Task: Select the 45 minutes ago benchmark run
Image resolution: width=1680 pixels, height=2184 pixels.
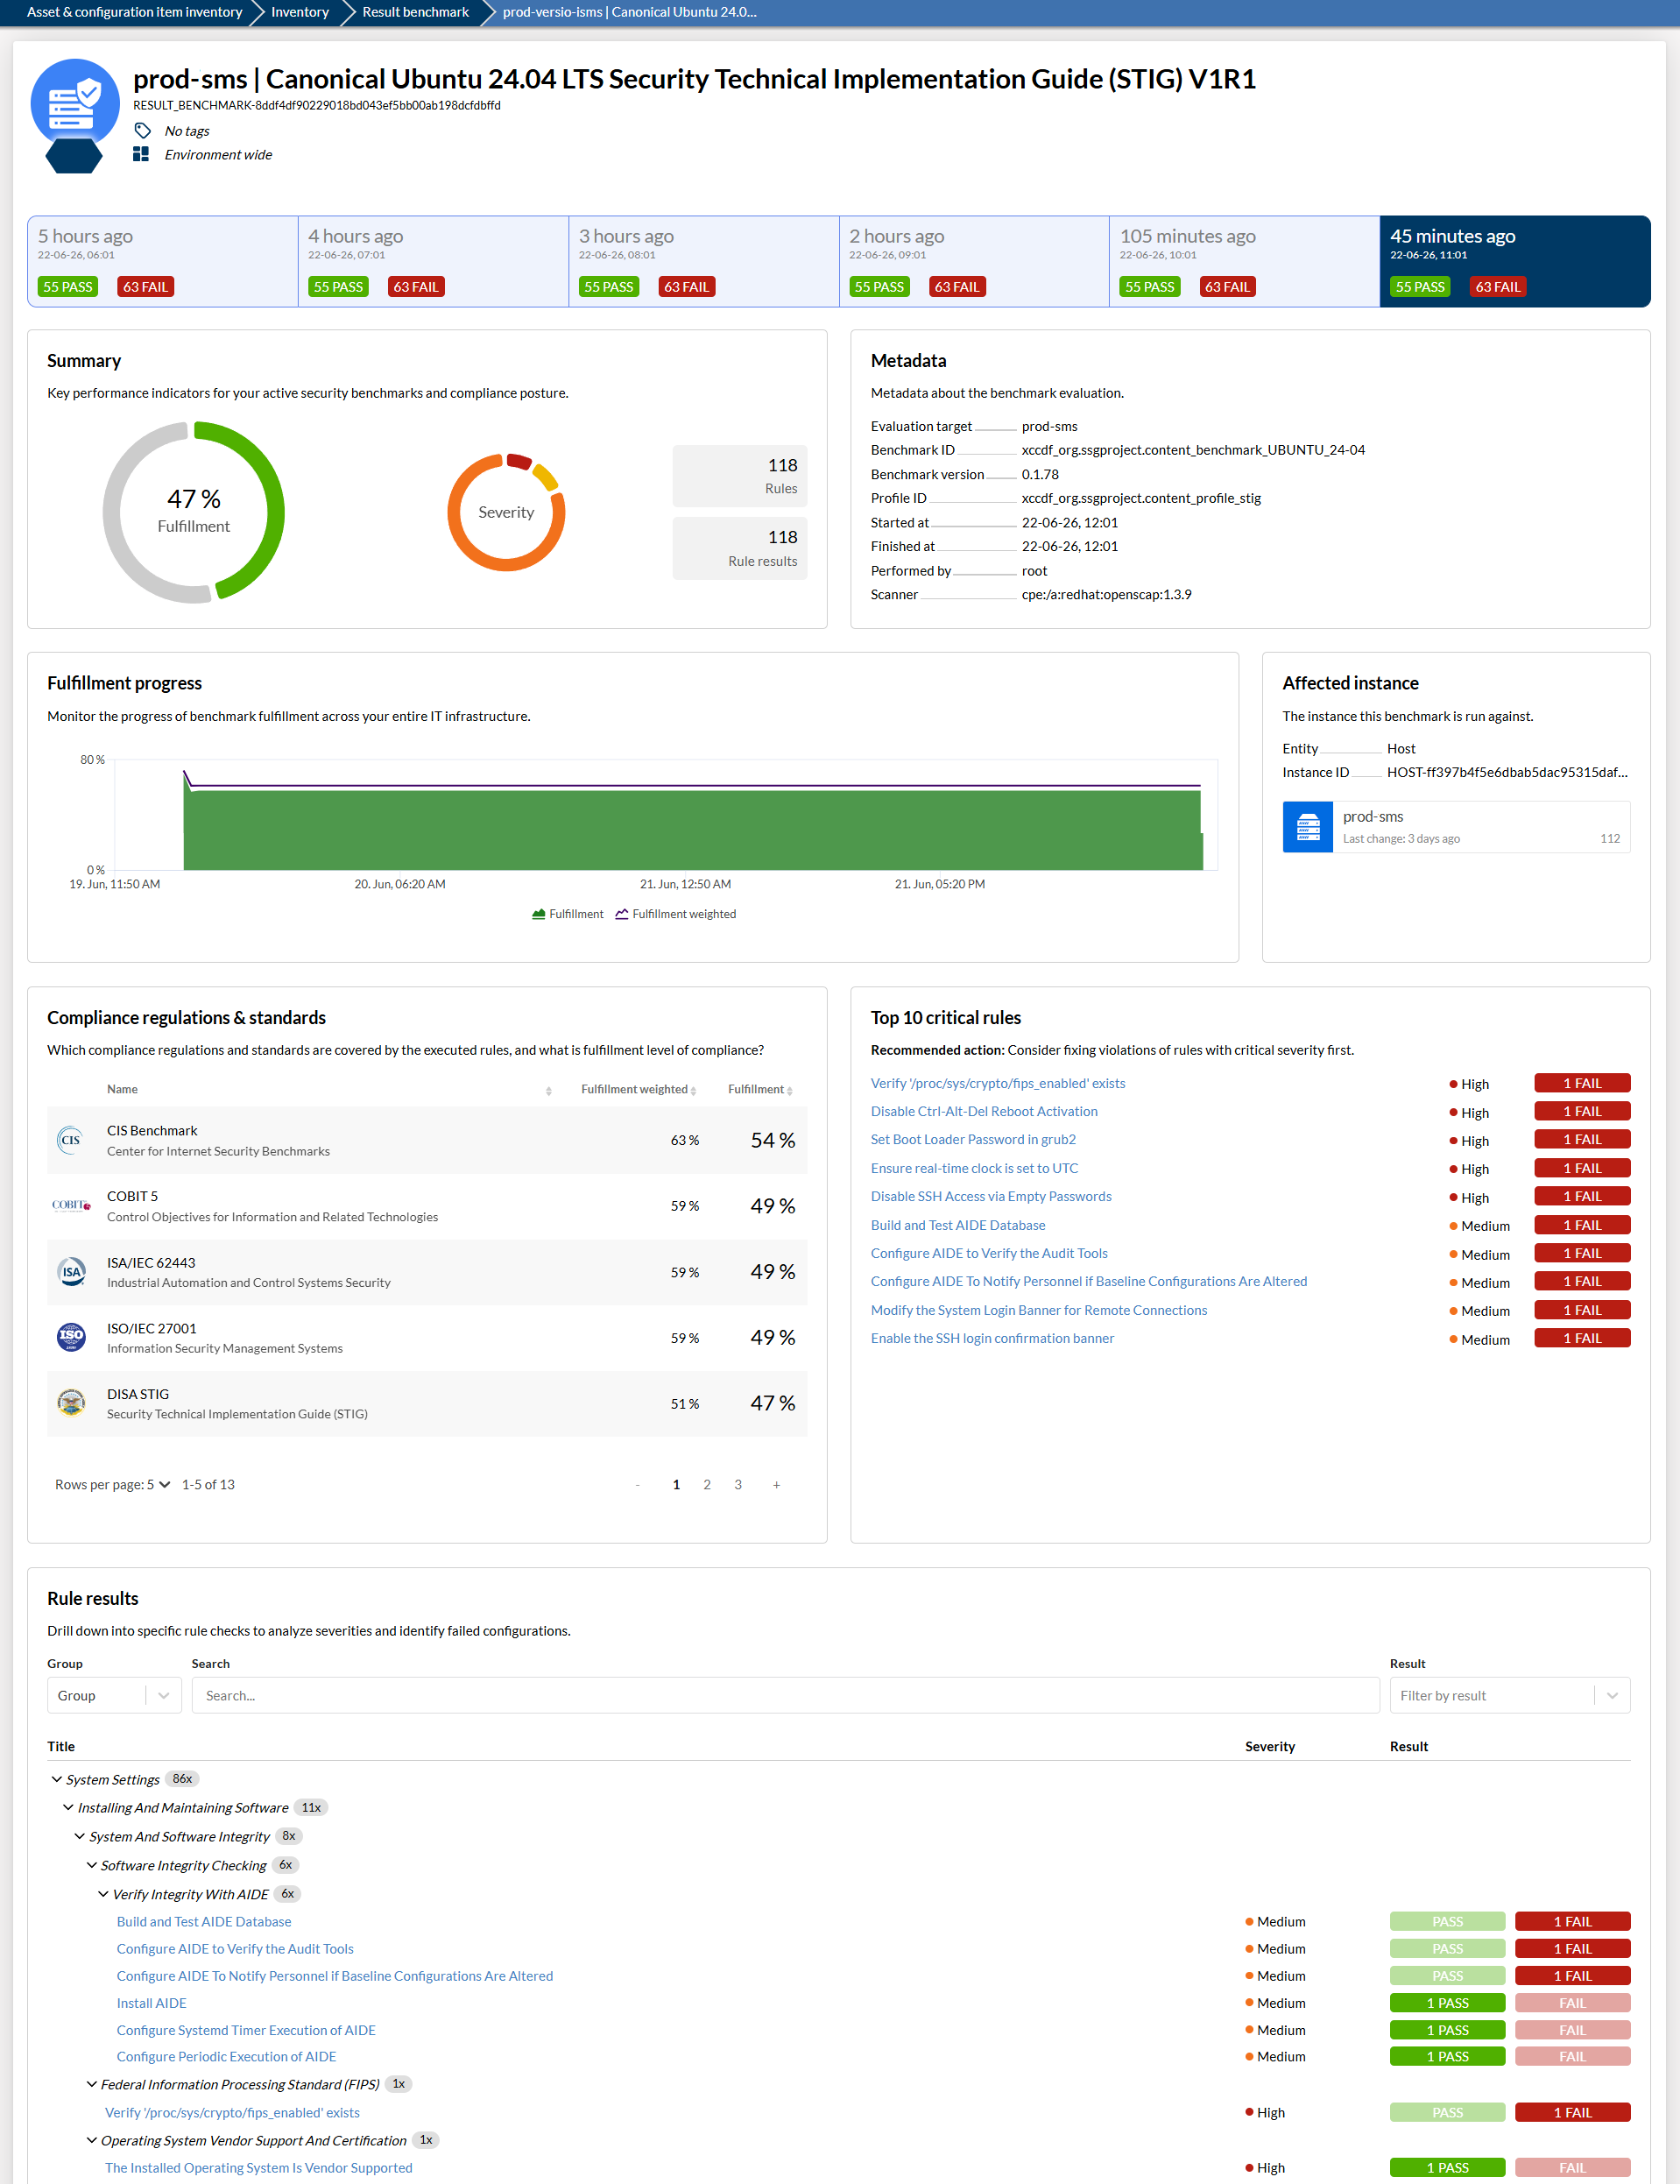Action: pos(1515,261)
